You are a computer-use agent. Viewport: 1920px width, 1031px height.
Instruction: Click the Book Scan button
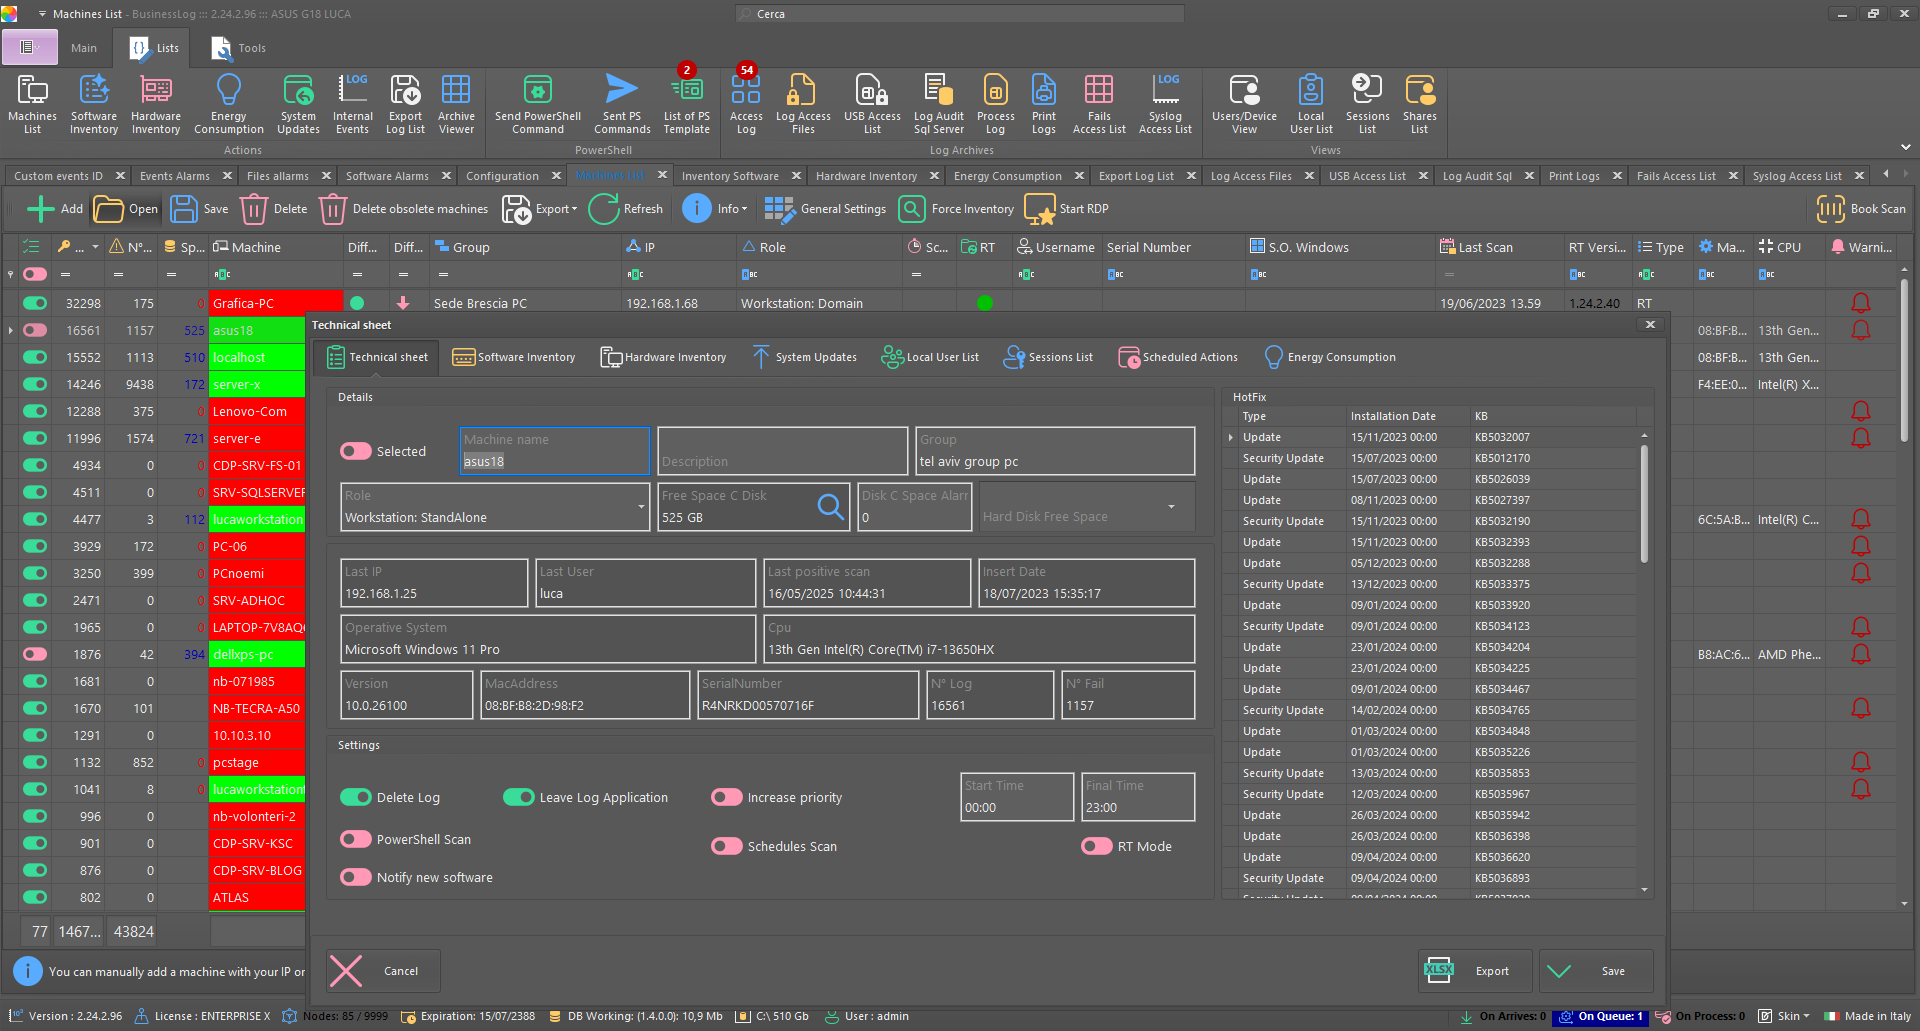coord(1861,209)
